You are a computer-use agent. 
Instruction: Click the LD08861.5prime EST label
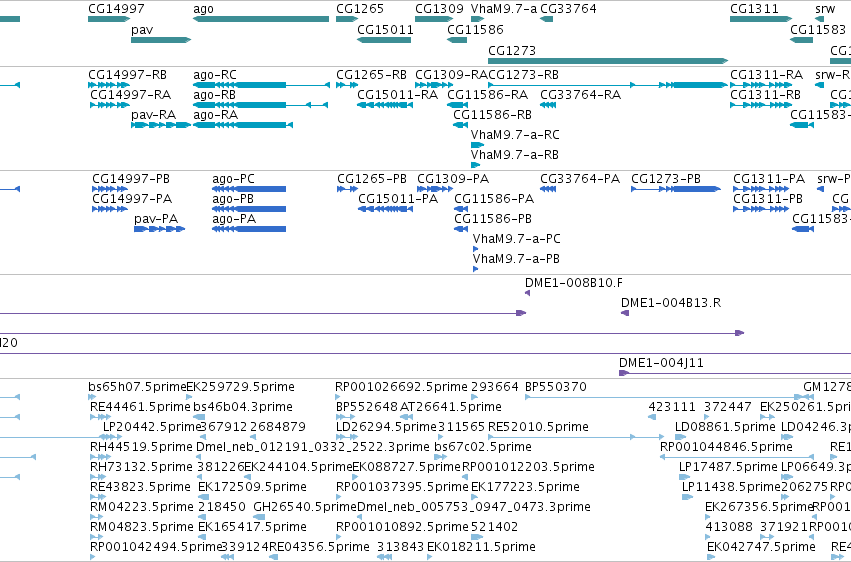click(x=725, y=427)
